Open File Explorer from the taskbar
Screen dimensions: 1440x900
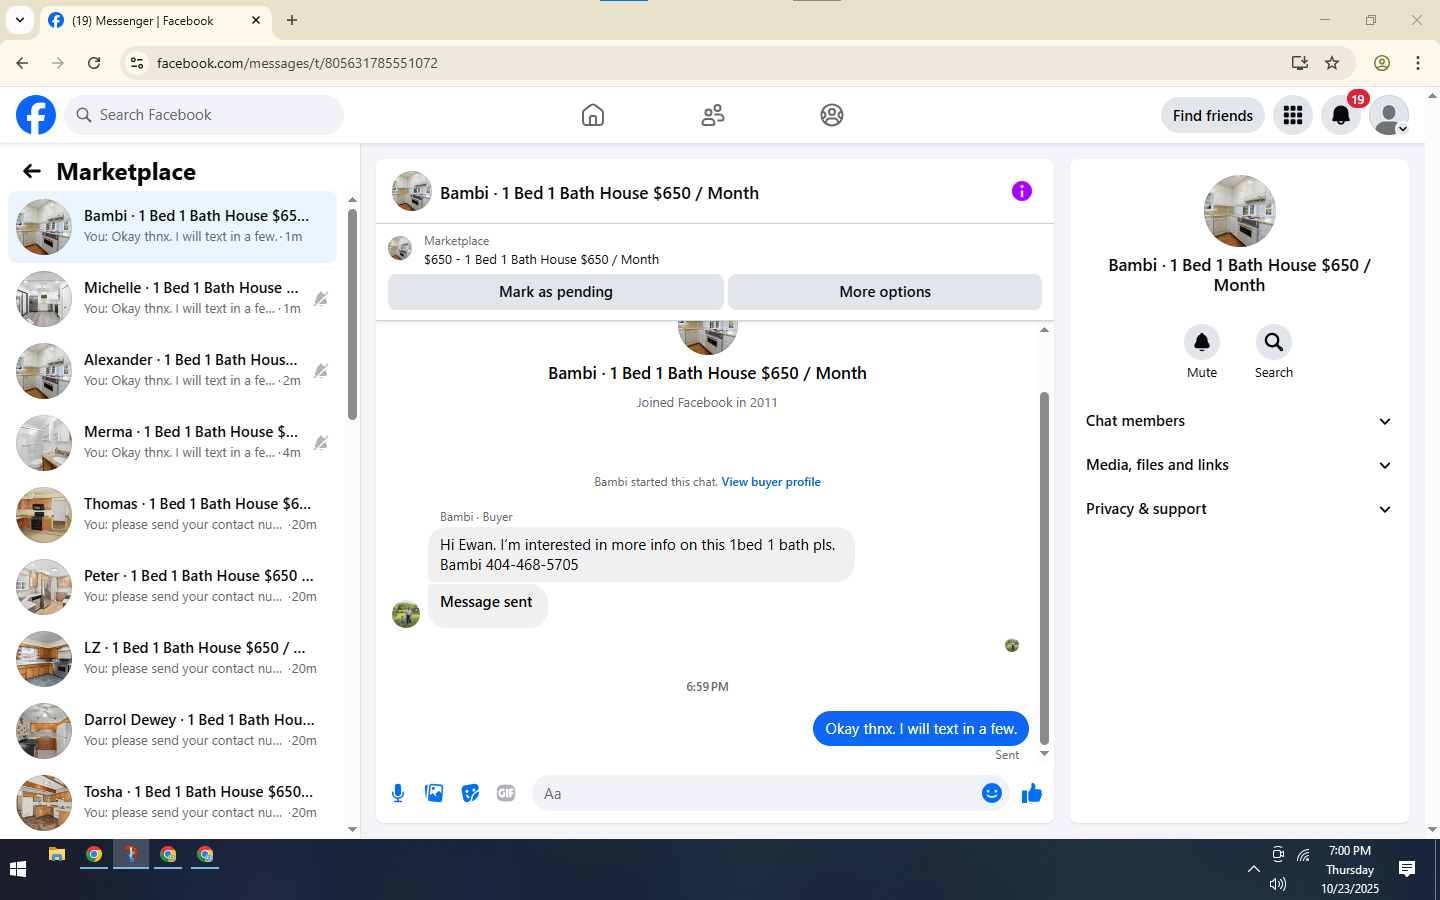[57, 855]
